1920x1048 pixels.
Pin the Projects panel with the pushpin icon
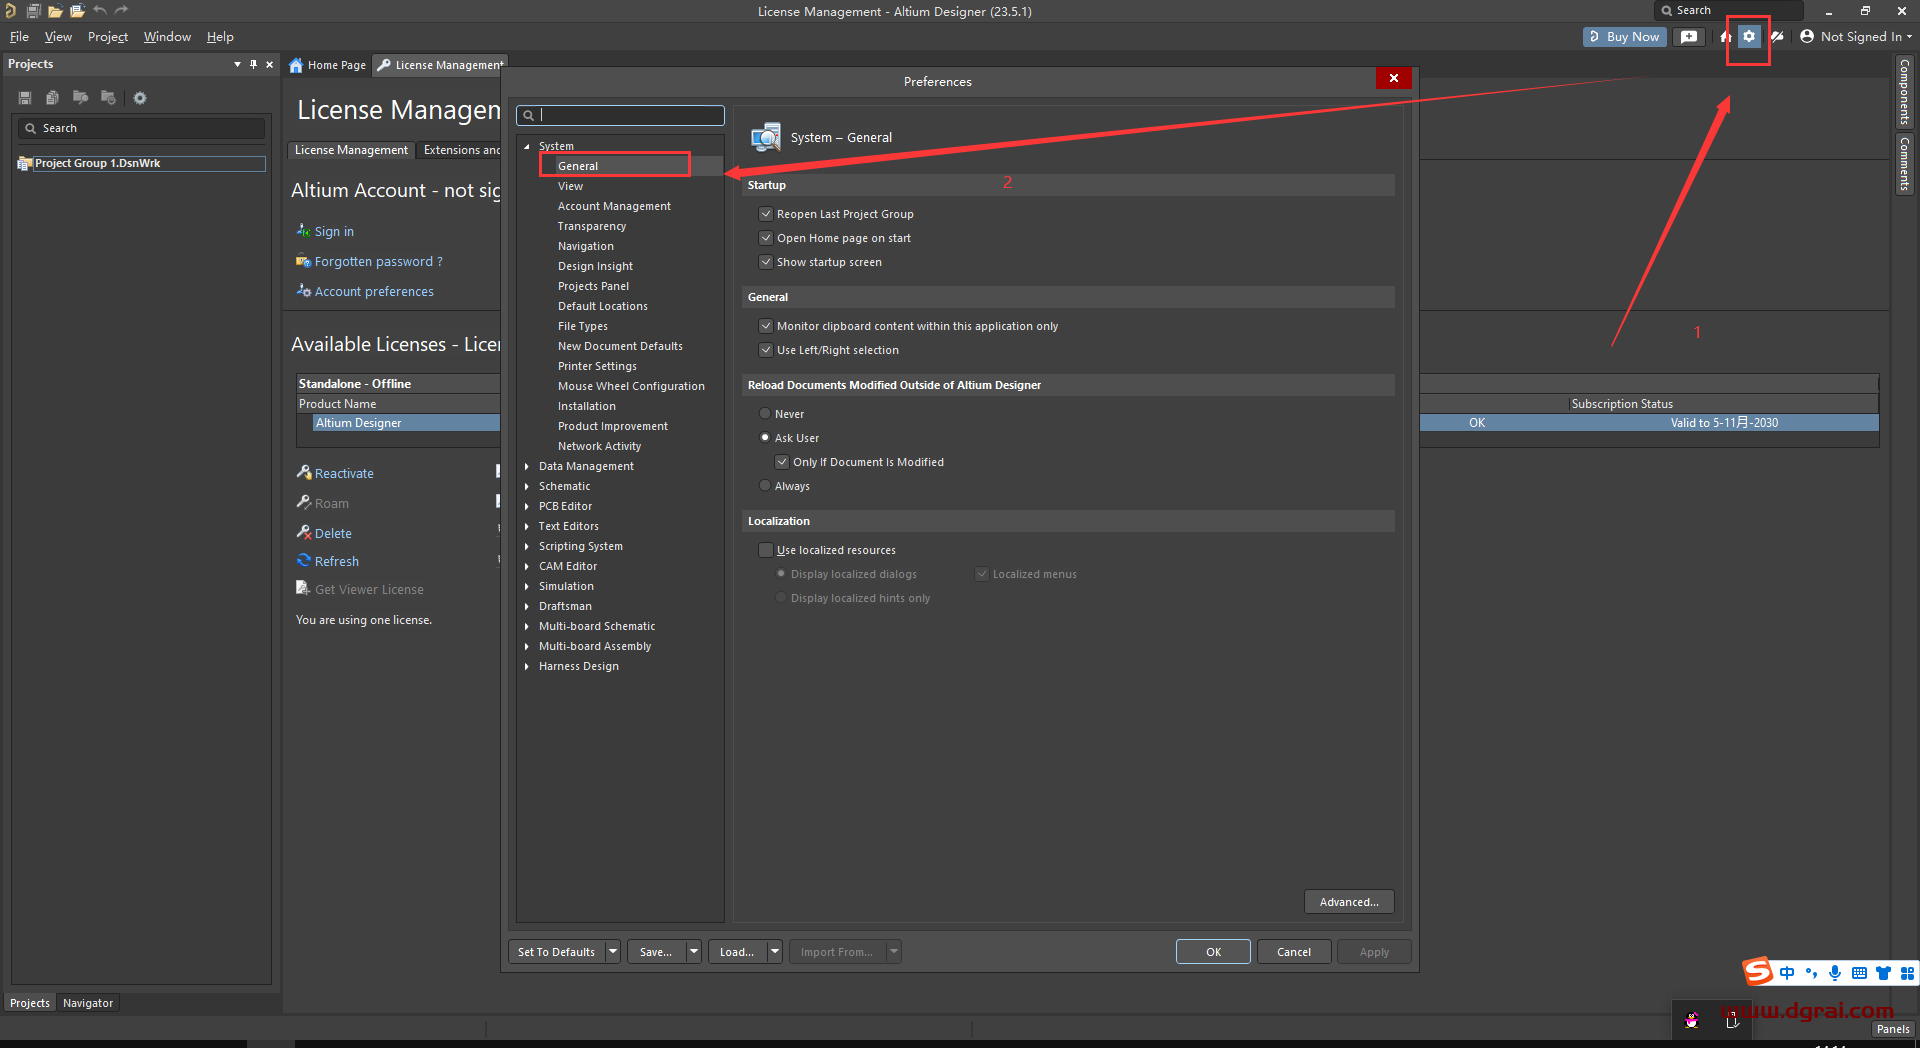(253, 64)
